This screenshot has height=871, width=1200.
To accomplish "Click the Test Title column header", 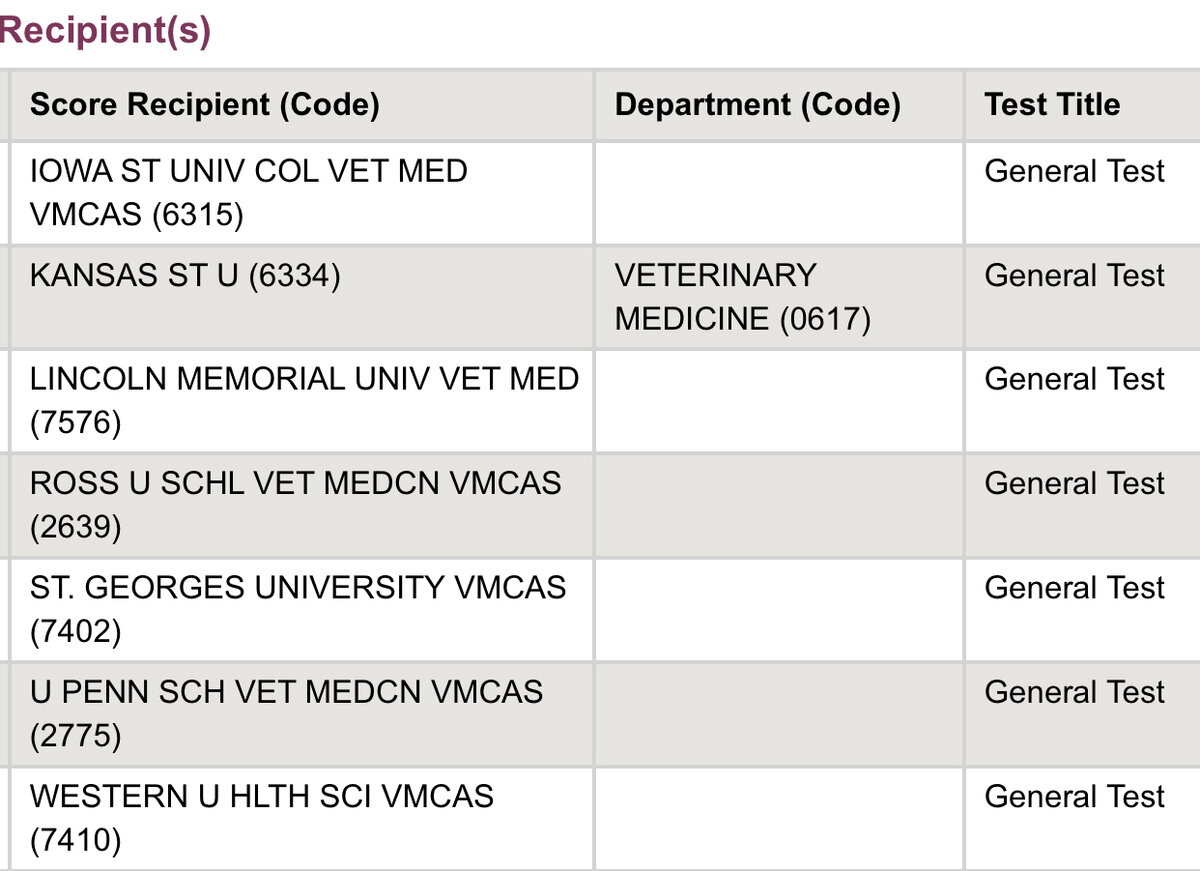I will [1052, 105].
